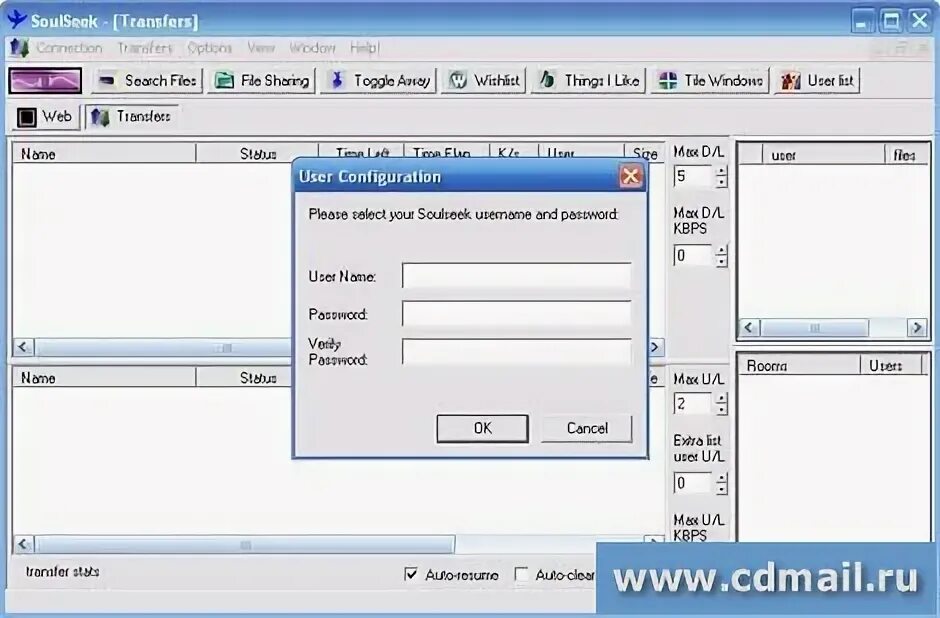The image size is (940, 618).
Task: Minimize the SoulSeek window
Action: point(861,21)
